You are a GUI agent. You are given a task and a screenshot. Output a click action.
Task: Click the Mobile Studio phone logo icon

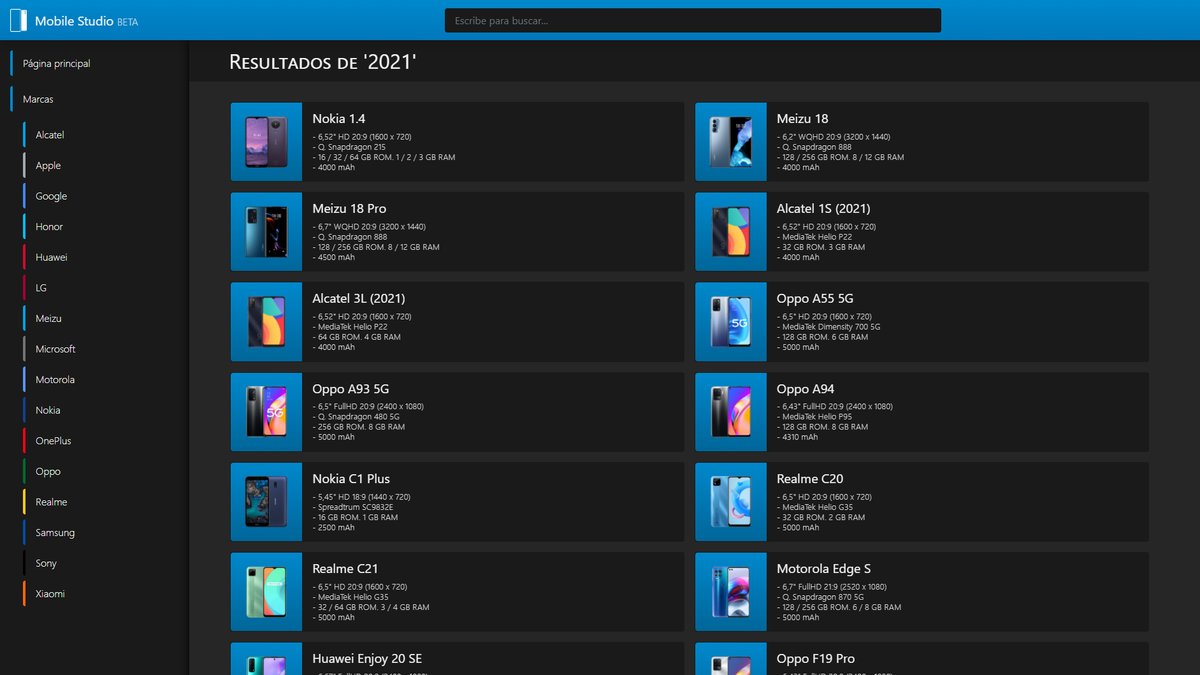pyautogui.click(x=18, y=20)
